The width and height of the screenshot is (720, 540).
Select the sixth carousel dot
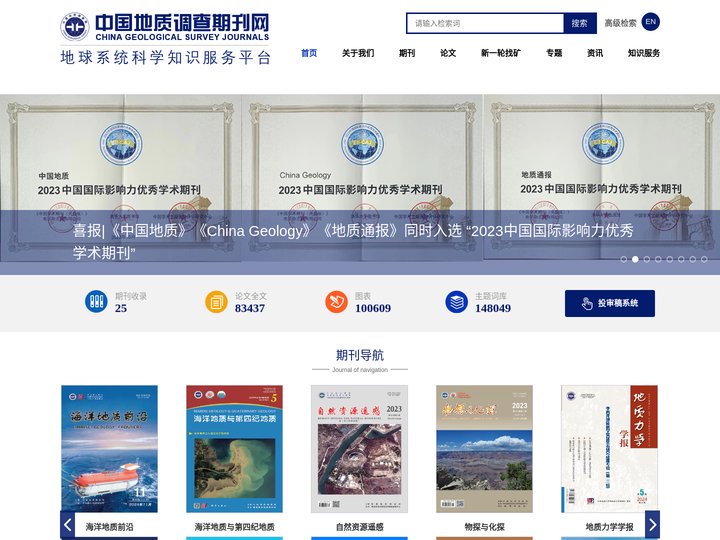(681, 259)
